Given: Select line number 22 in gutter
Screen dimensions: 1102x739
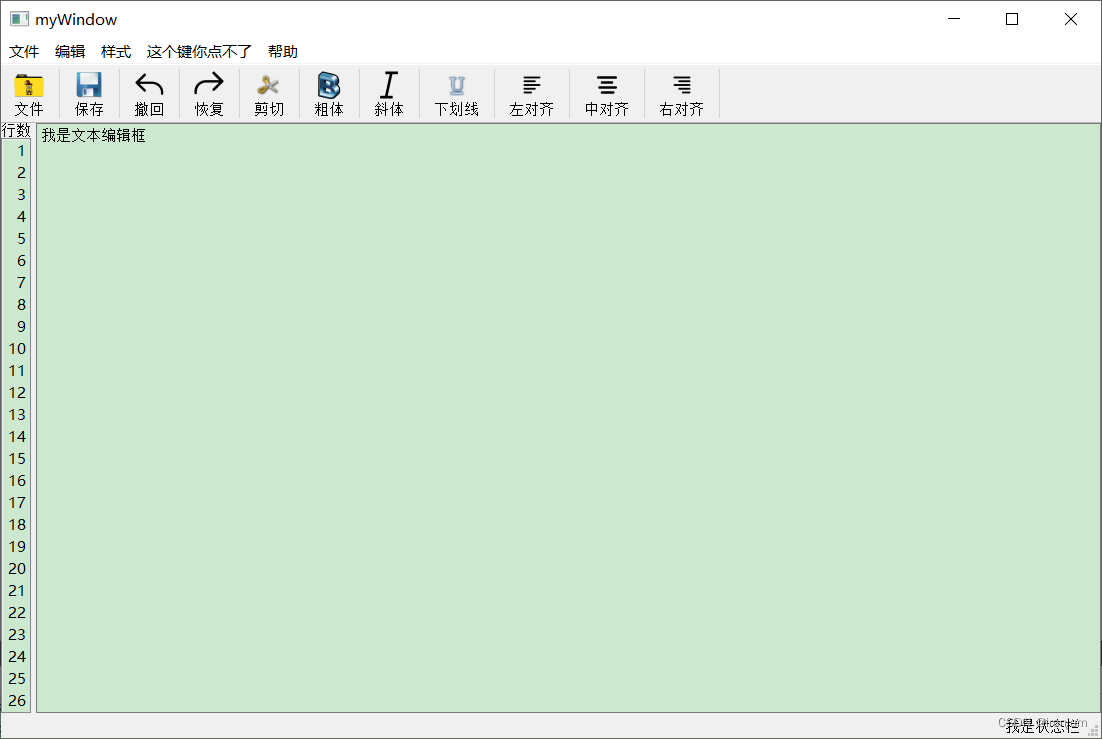Looking at the screenshot, I should 17,612.
